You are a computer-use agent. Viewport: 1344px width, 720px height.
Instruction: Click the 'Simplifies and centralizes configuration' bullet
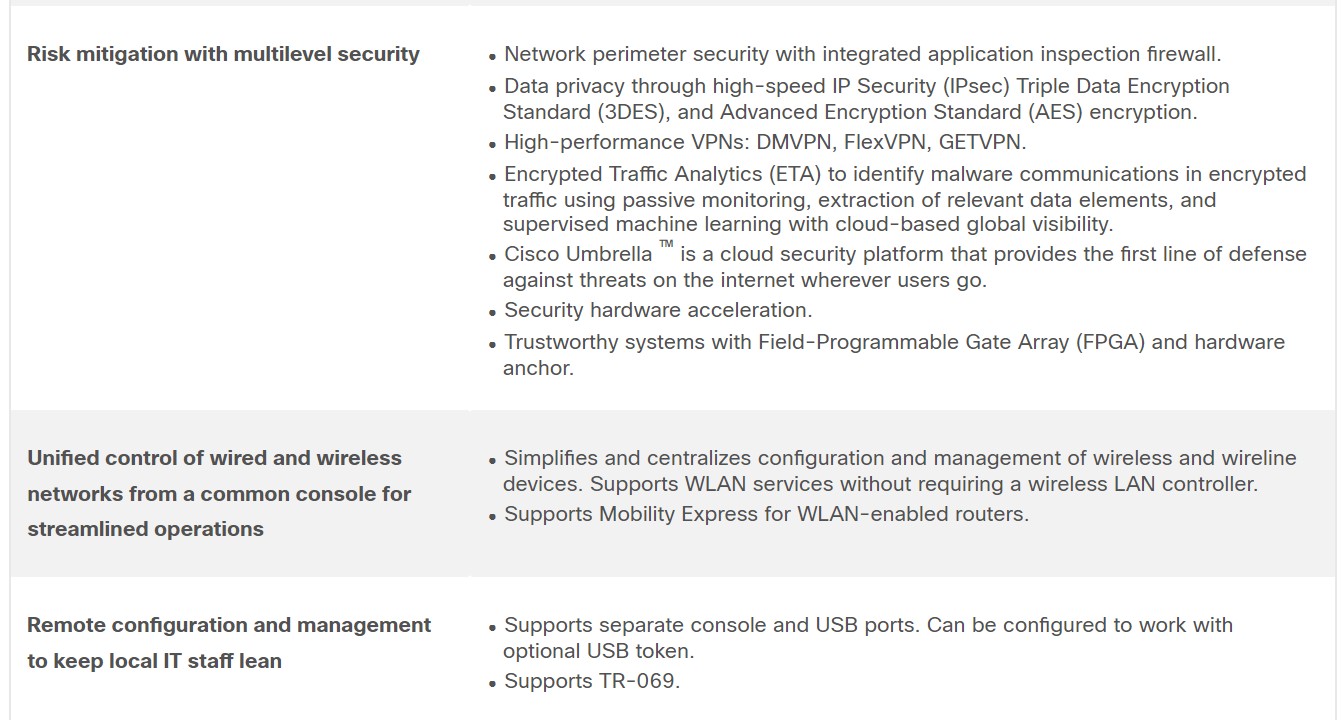(x=900, y=471)
